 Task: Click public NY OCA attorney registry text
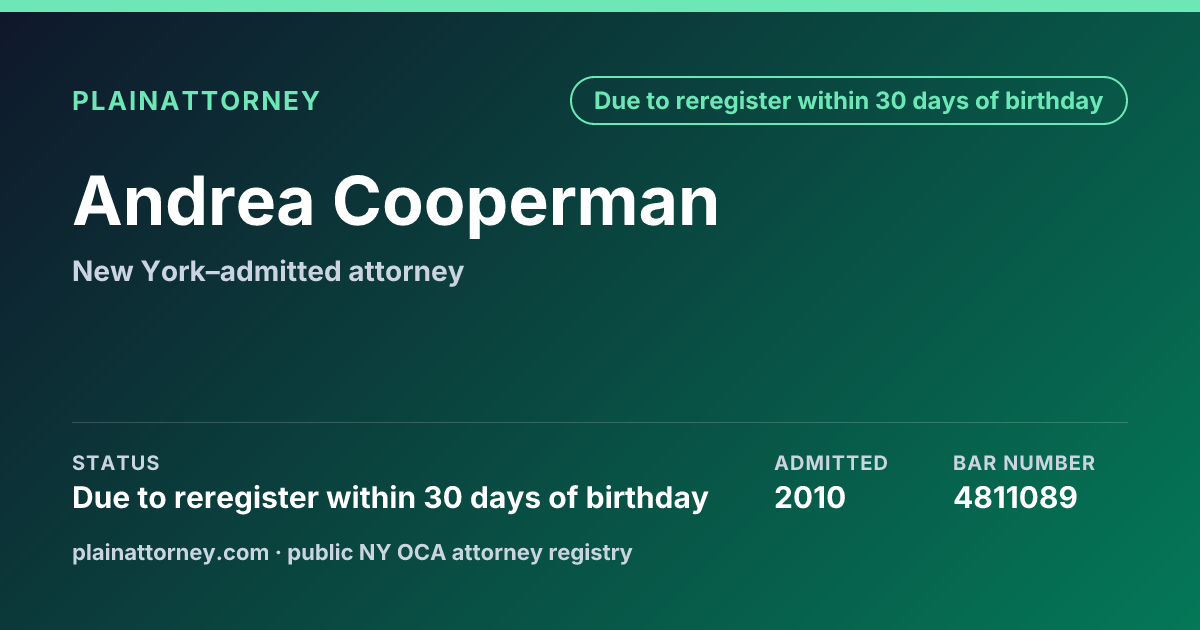tap(460, 552)
